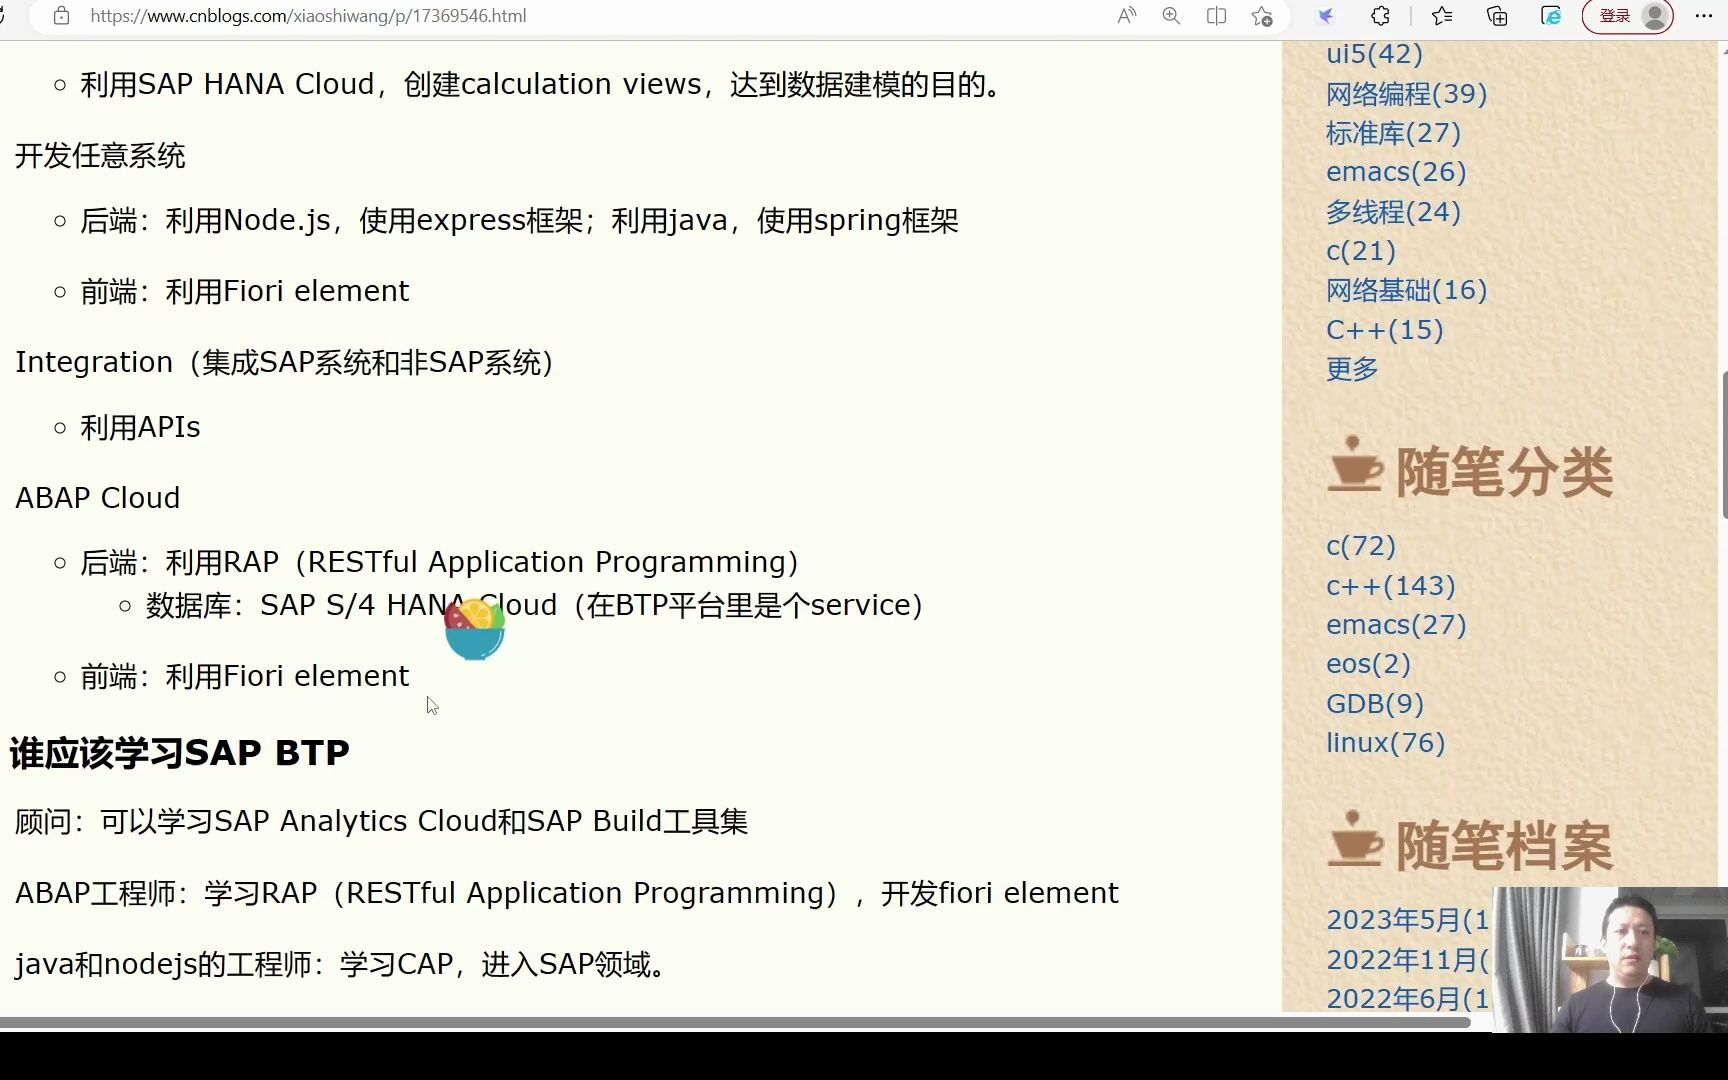Open the 2023年5月 archive

1400,919
